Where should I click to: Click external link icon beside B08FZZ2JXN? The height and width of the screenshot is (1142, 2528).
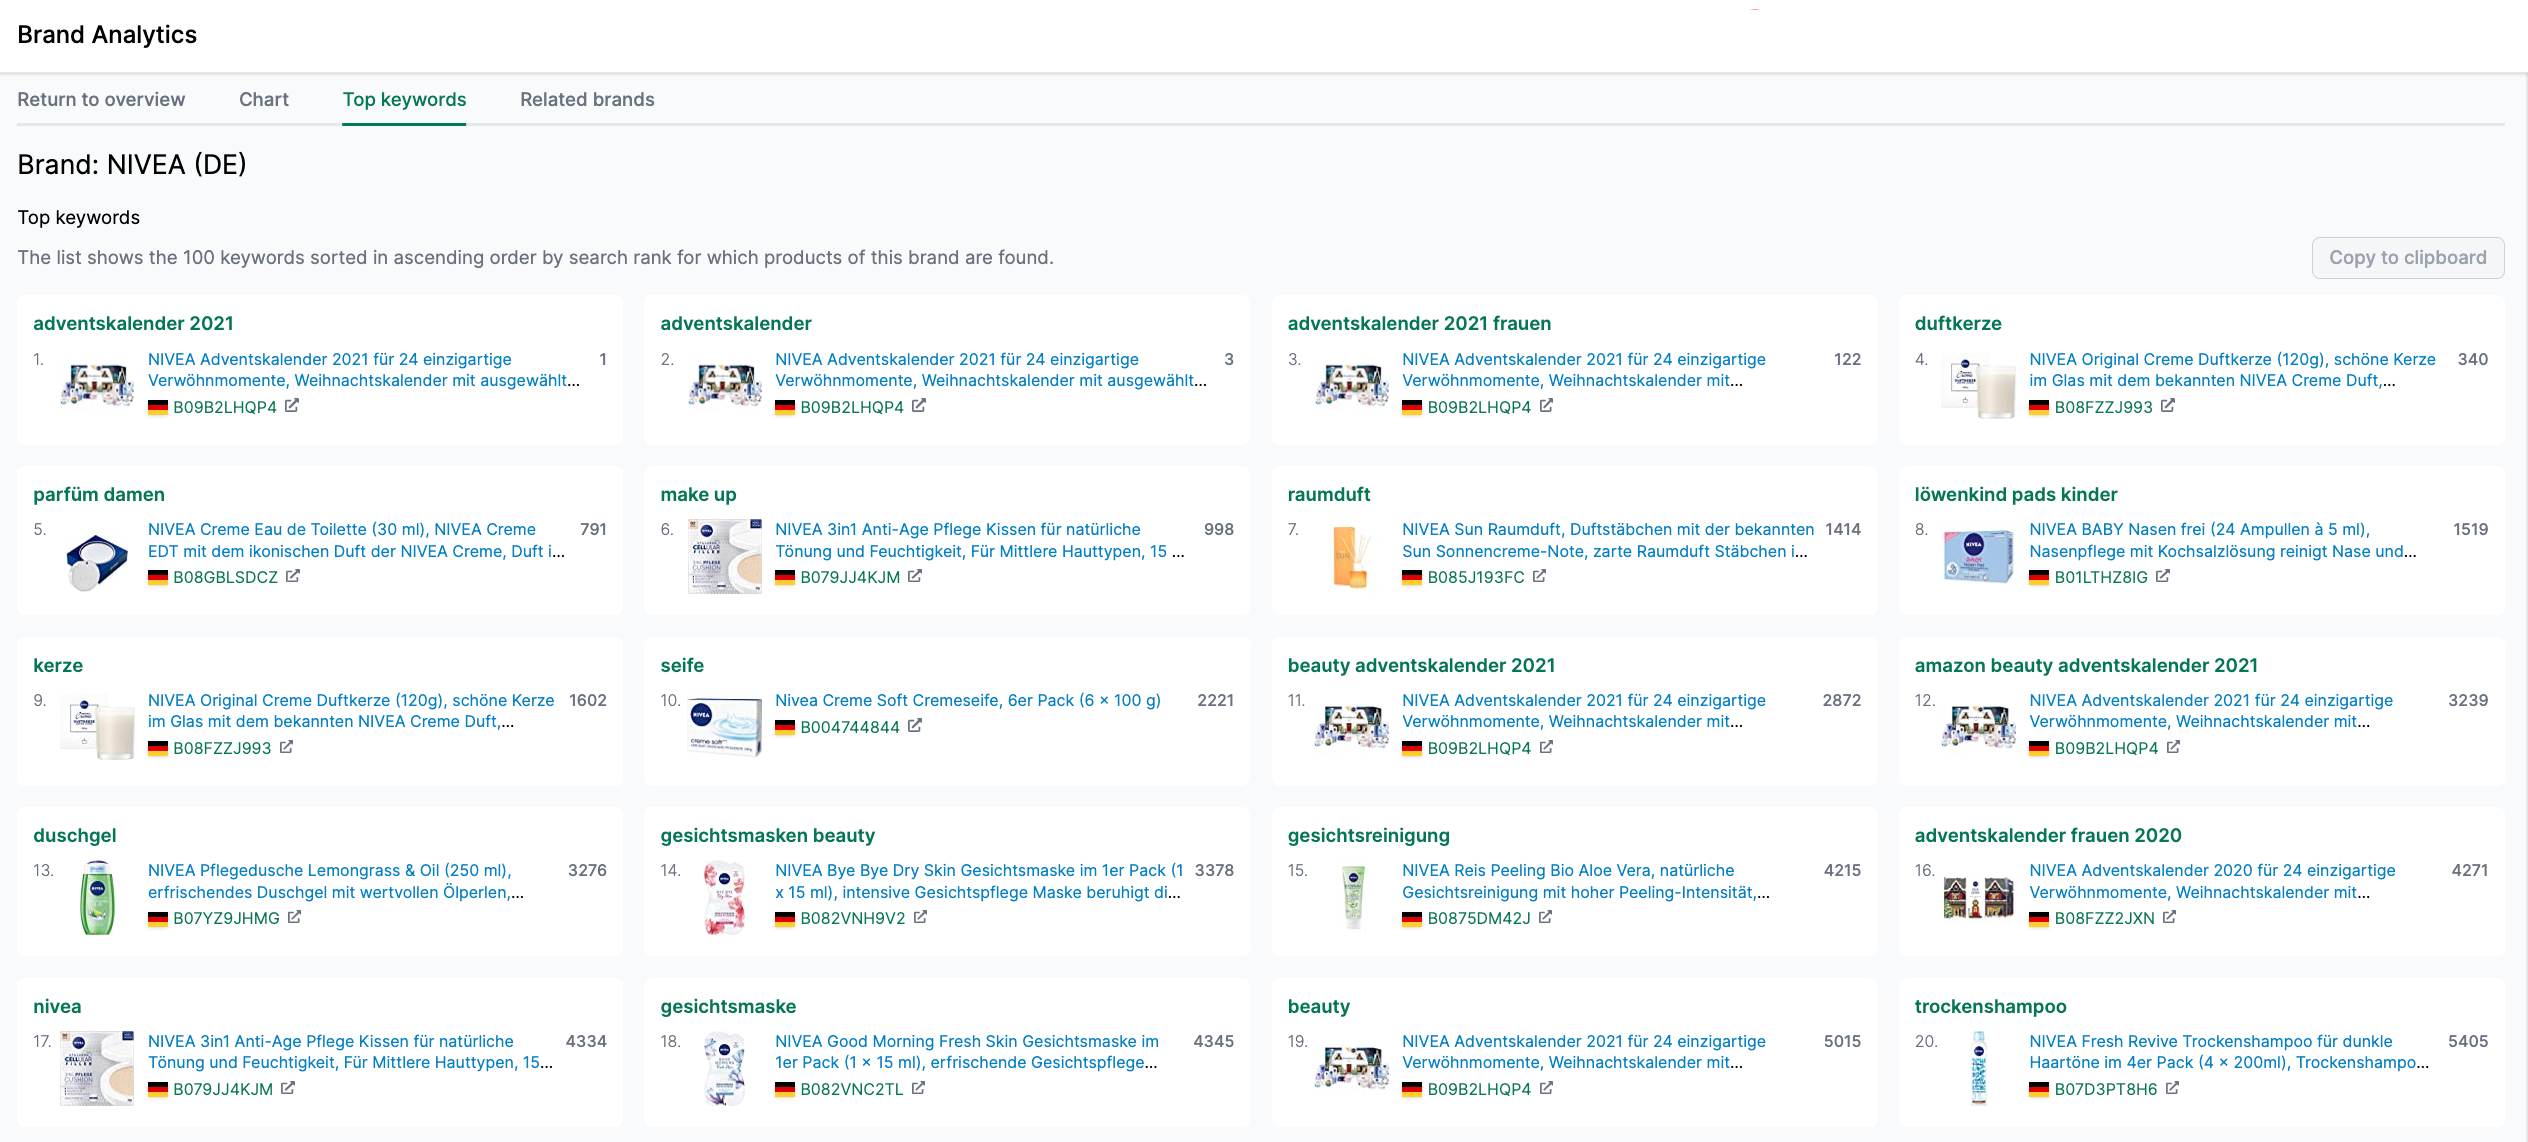(x=2169, y=917)
